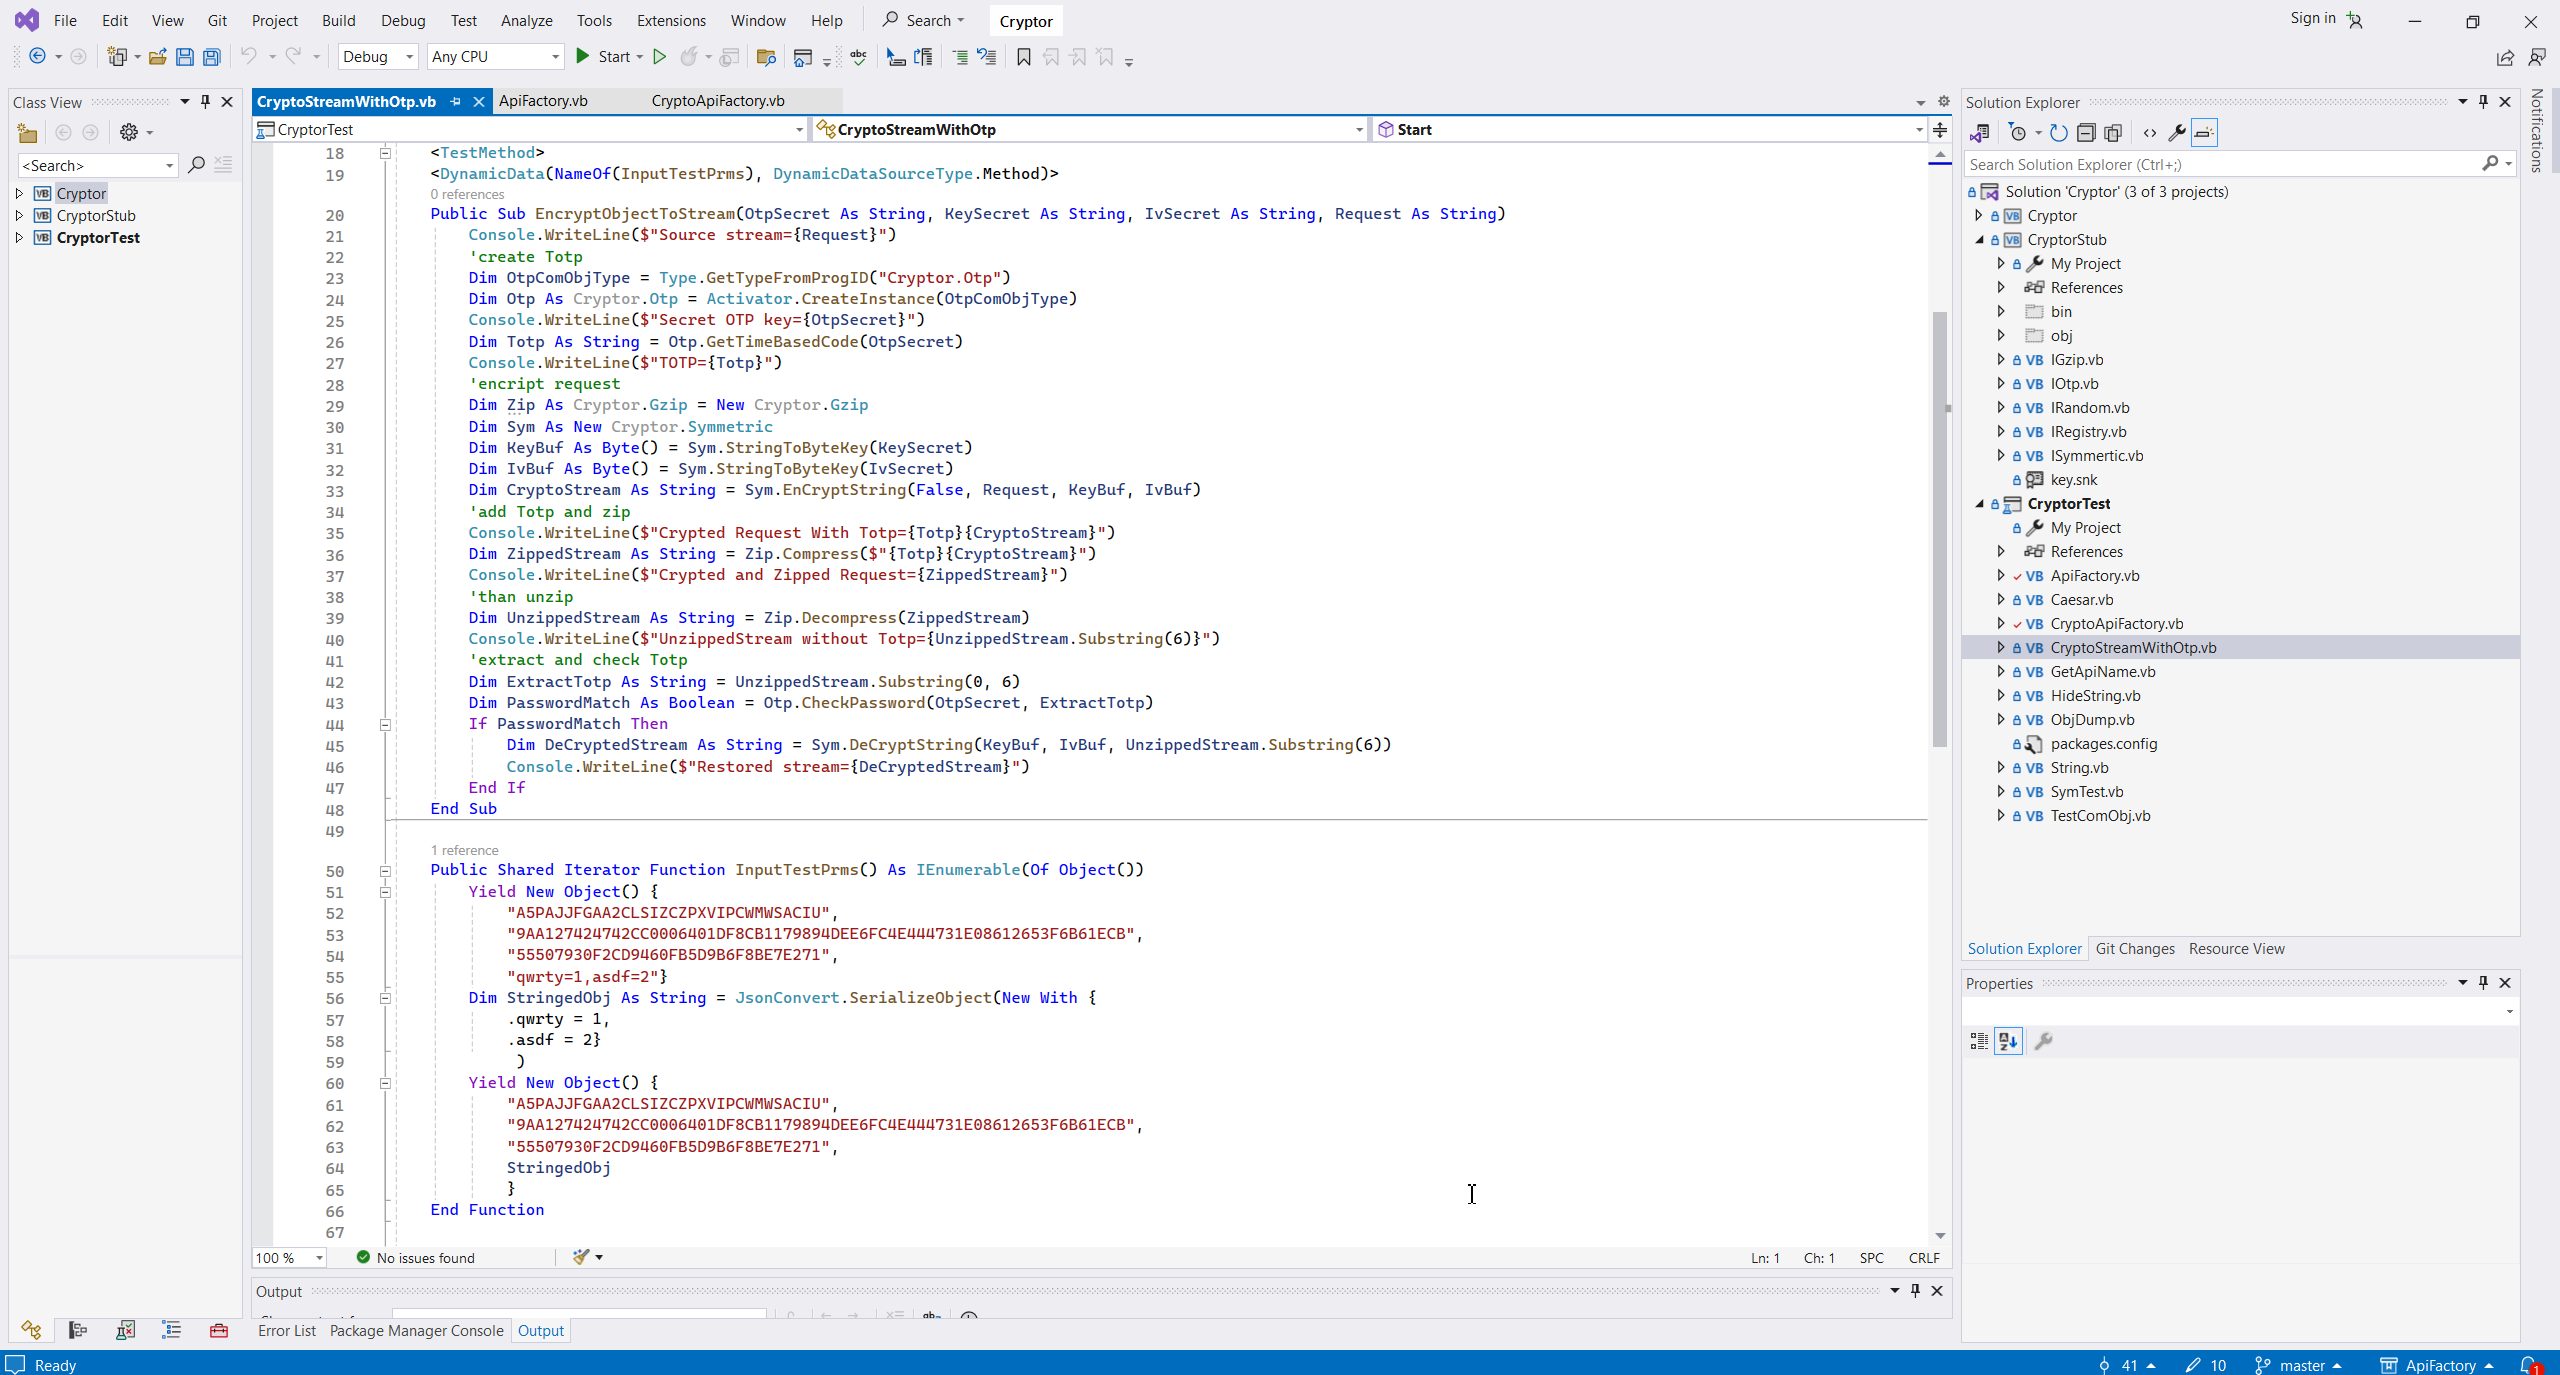Open Properties wrench icon in Solution Explorer
The height and width of the screenshot is (1375, 2560).
[2176, 132]
